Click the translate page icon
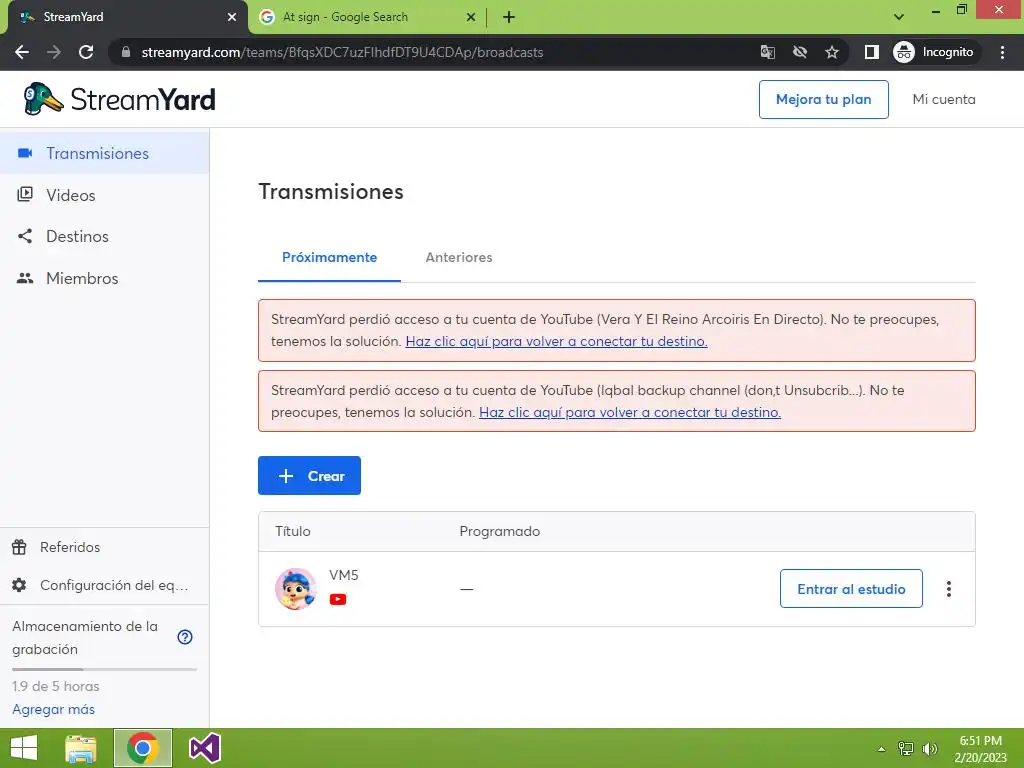1024x768 pixels. pyautogui.click(x=768, y=52)
